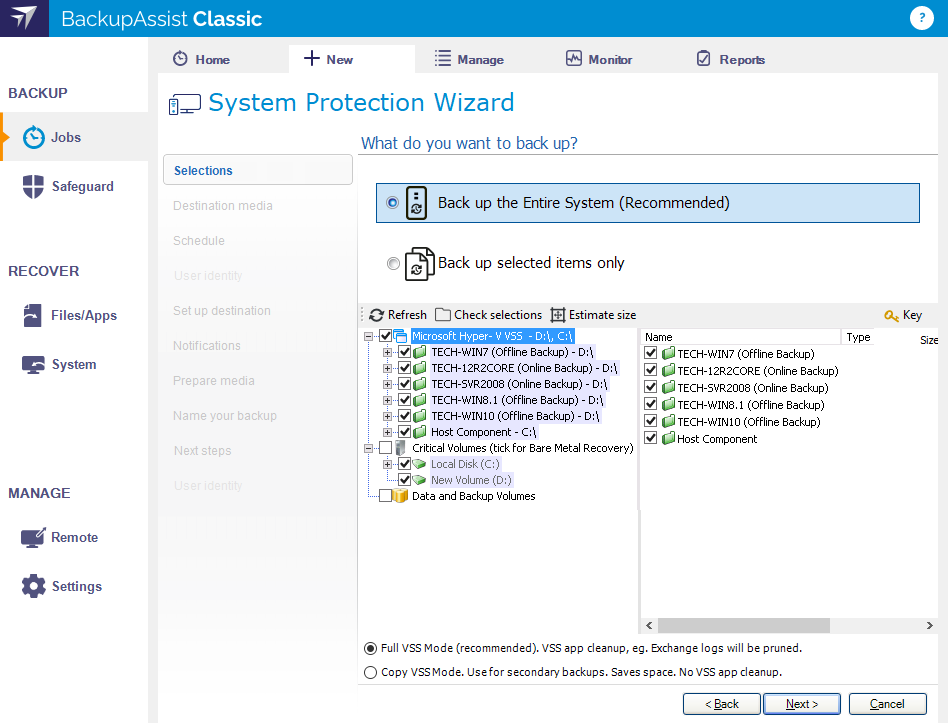Screen dimensions: 948x723
Task: Click the Home tab clock icon
Action: point(180,59)
